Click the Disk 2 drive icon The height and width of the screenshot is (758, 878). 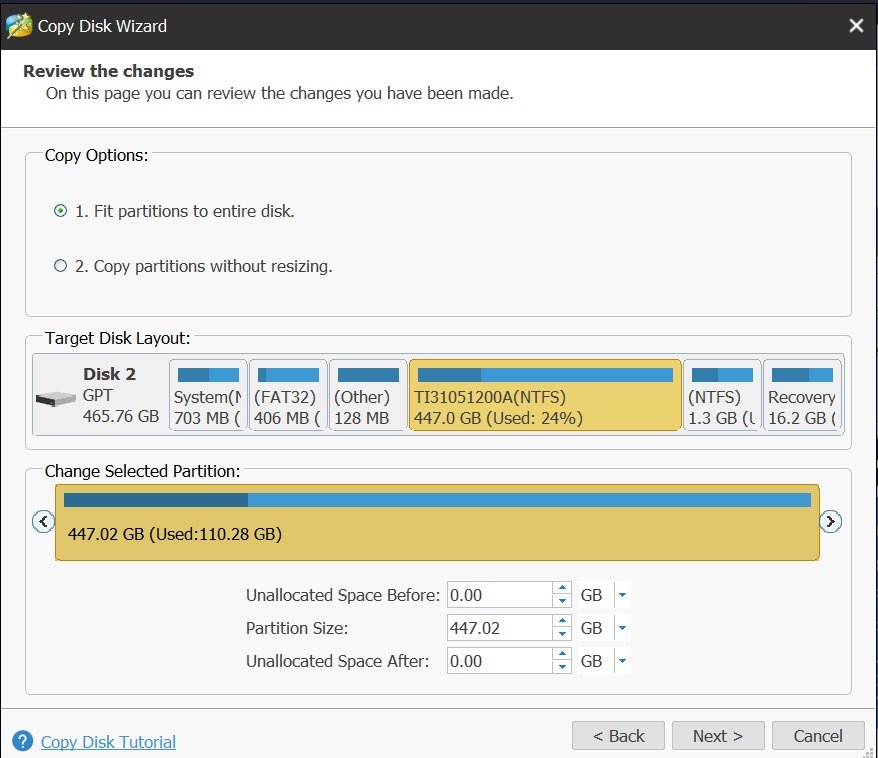click(55, 399)
